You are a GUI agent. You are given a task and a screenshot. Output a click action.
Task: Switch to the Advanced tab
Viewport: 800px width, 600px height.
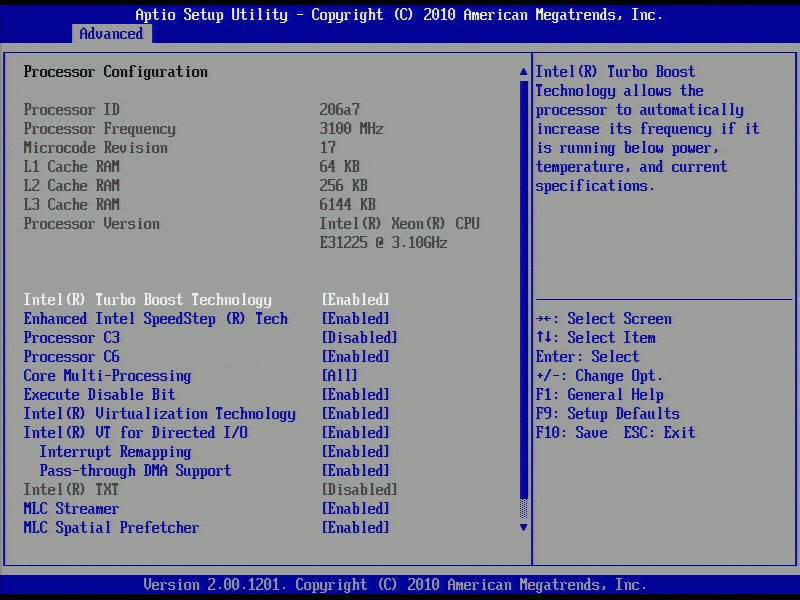[111, 34]
